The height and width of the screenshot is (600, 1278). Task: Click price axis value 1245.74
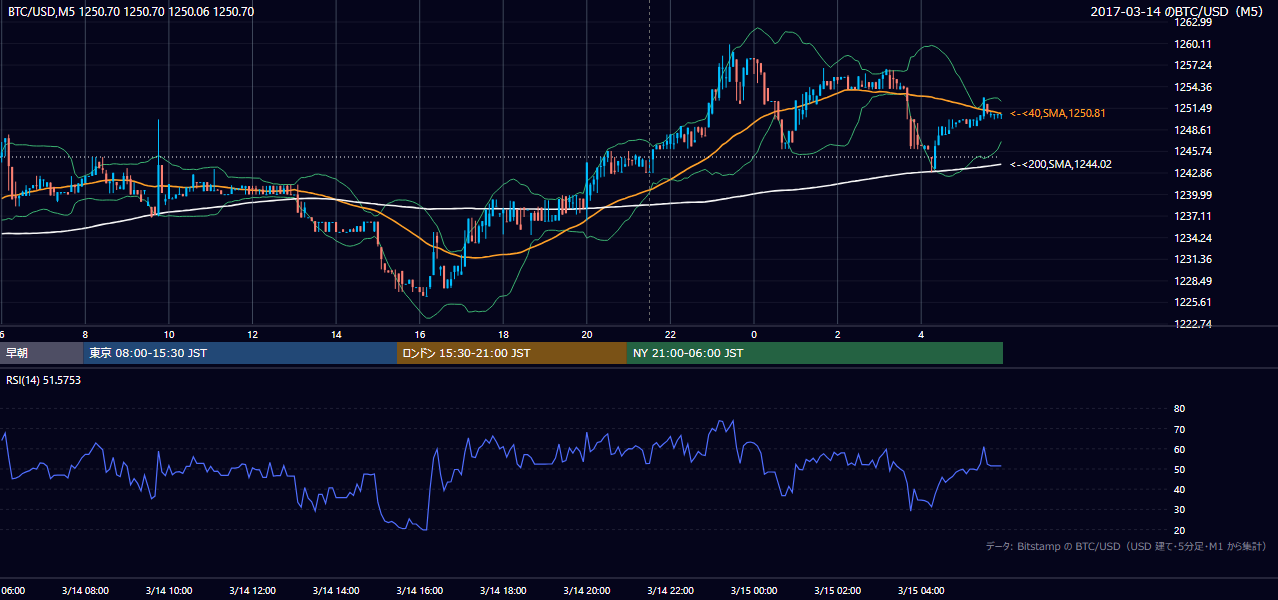click(x=1193, y=151)
